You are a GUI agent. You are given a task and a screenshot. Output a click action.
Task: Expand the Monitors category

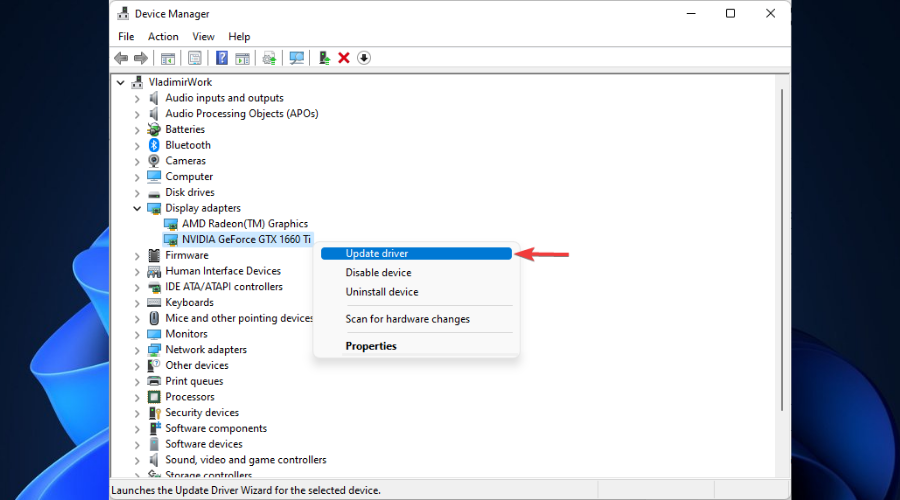click(137, 334)
